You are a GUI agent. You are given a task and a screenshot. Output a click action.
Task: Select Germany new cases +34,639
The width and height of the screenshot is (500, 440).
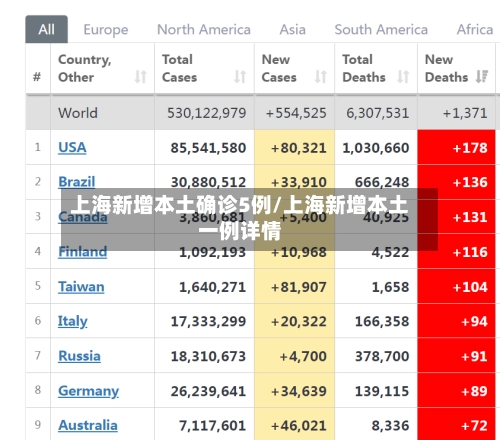pyautogui.click(x=299, y=391)
